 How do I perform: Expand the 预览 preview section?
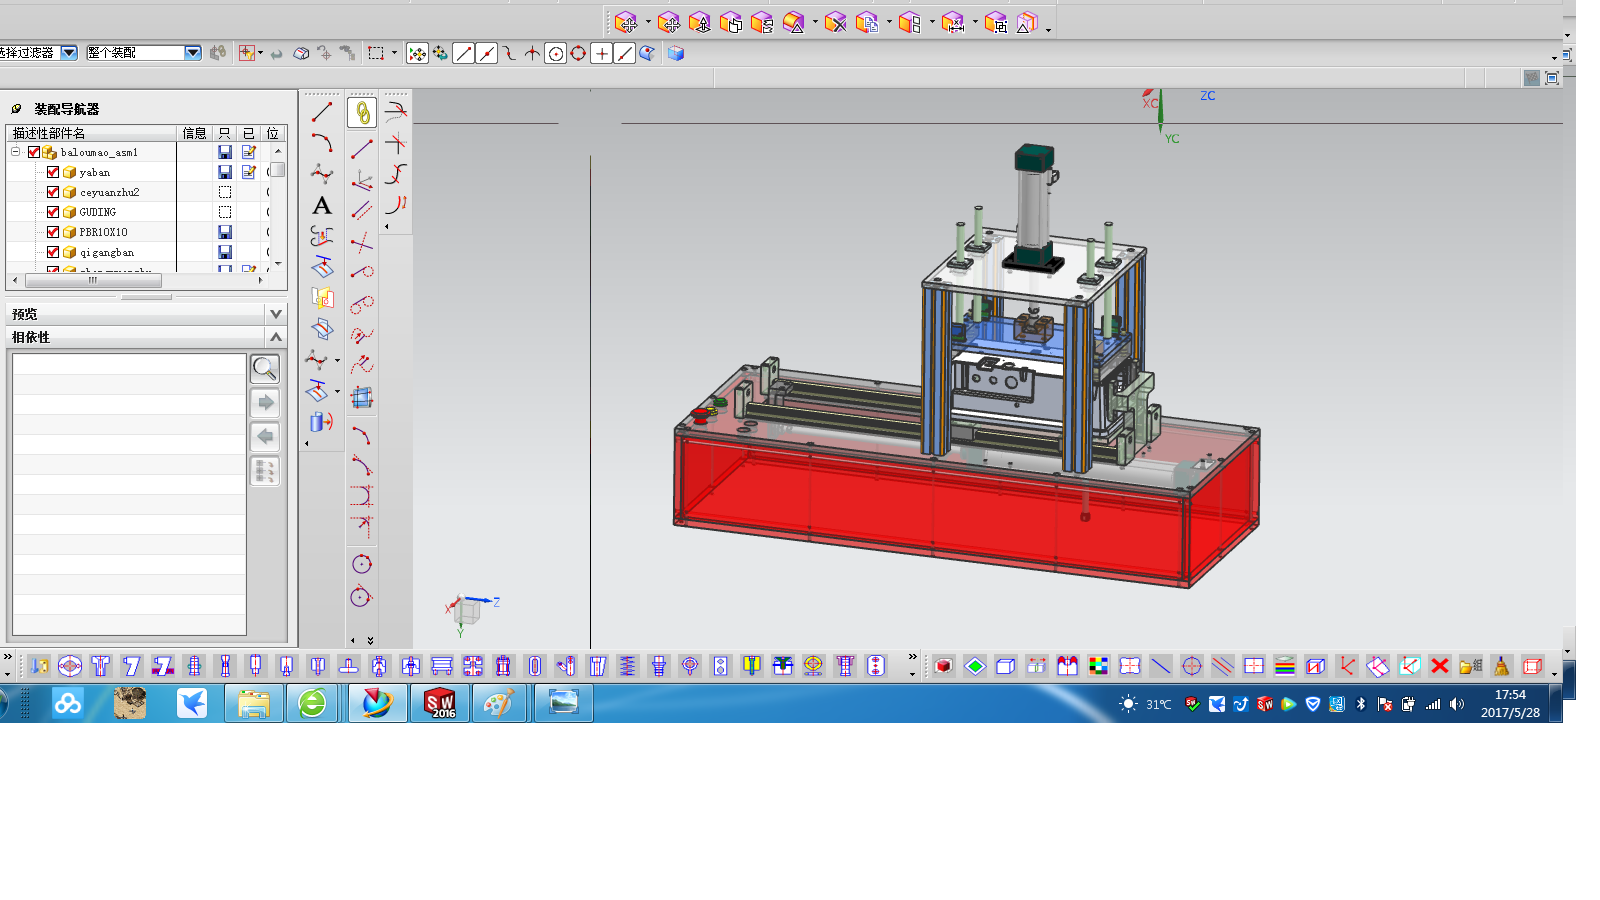(276, 314)
